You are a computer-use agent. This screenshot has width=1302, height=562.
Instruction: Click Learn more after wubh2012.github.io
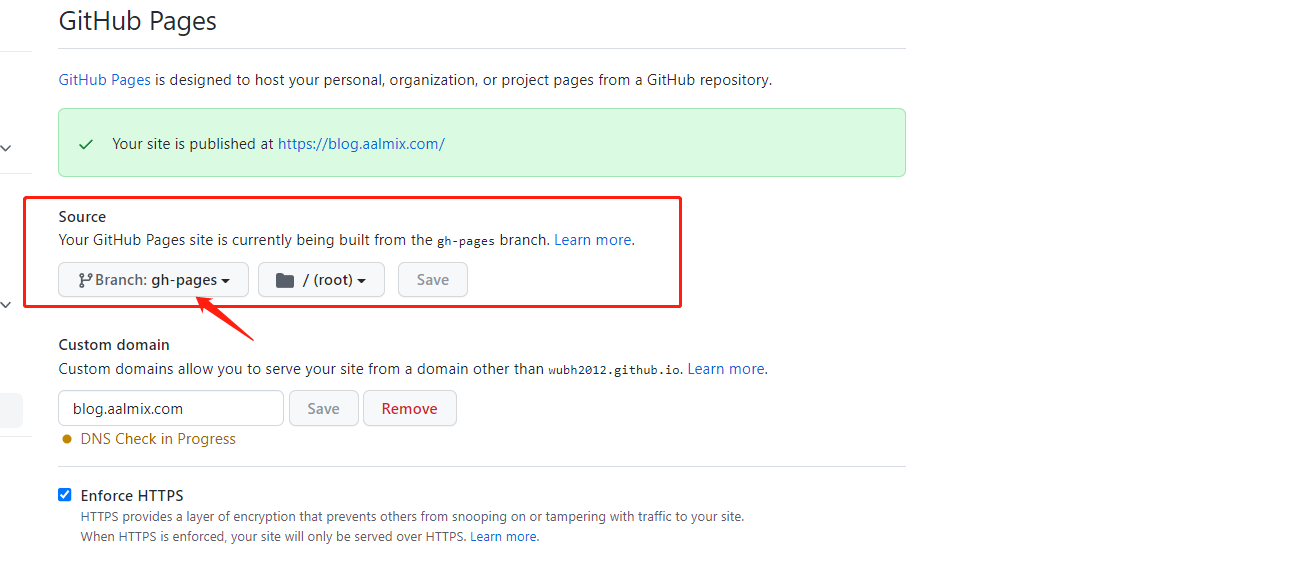[x=726, y=369]
